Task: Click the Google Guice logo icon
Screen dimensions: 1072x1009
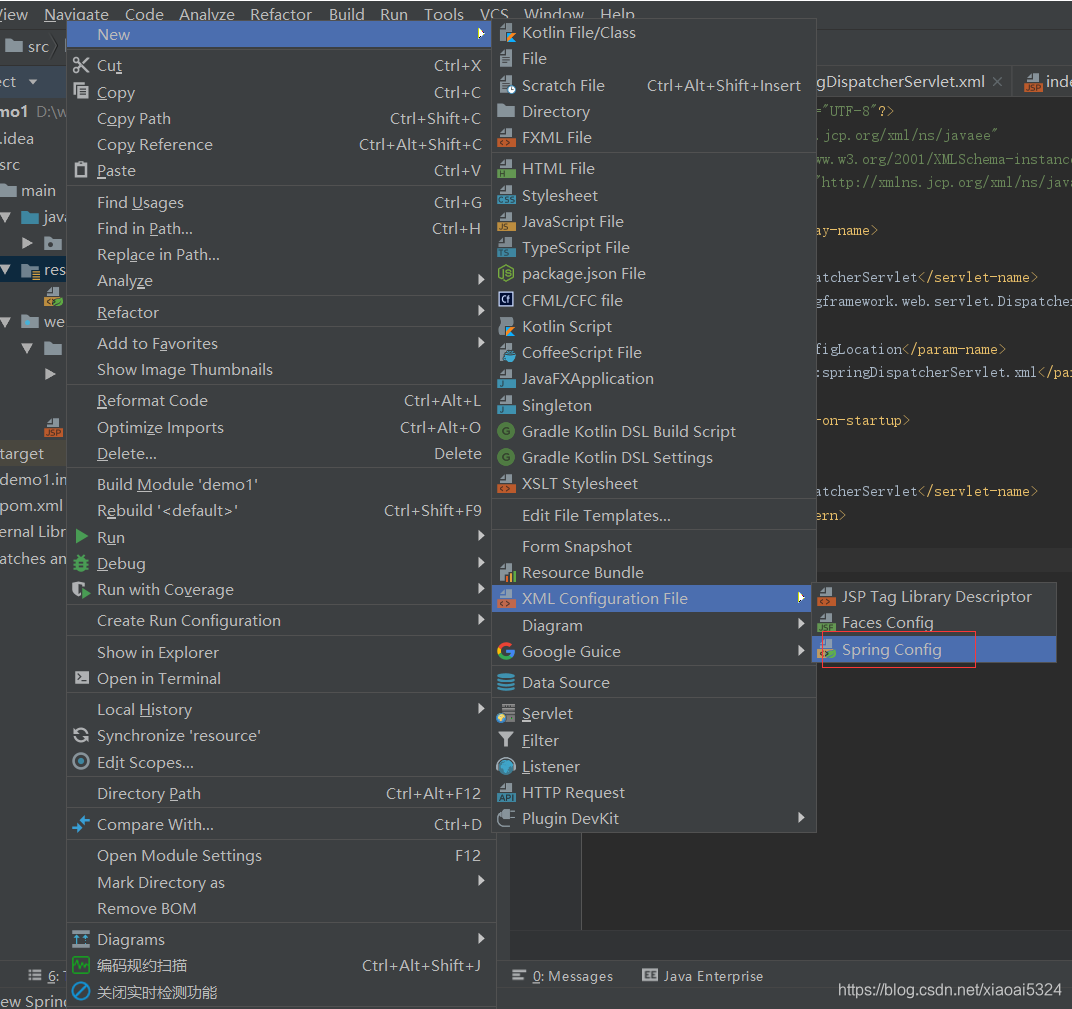Action: (507, 651)
